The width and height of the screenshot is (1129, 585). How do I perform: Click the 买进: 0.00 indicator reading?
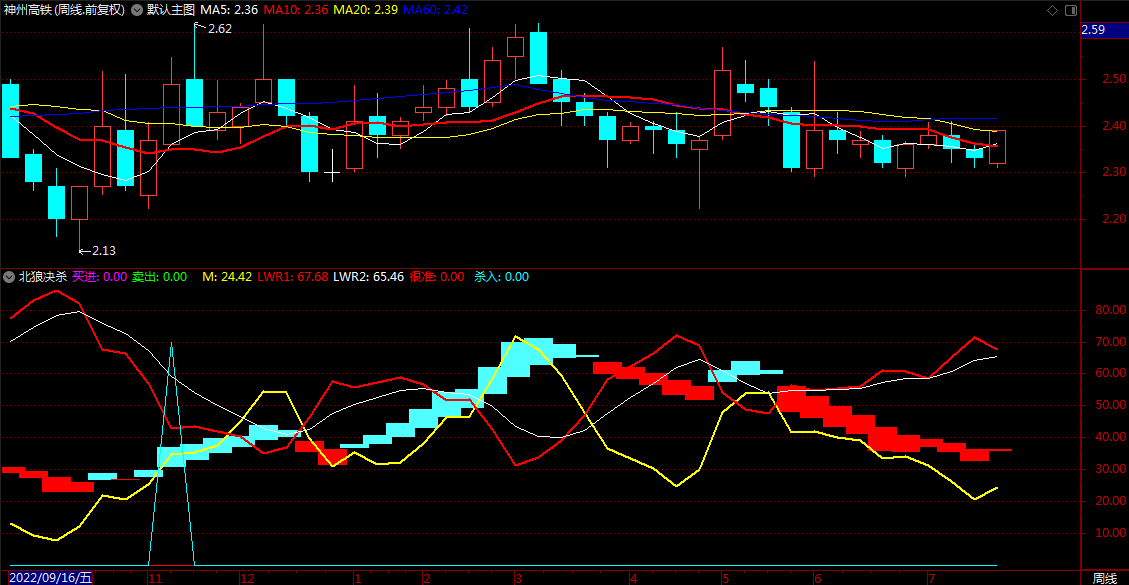100,277
